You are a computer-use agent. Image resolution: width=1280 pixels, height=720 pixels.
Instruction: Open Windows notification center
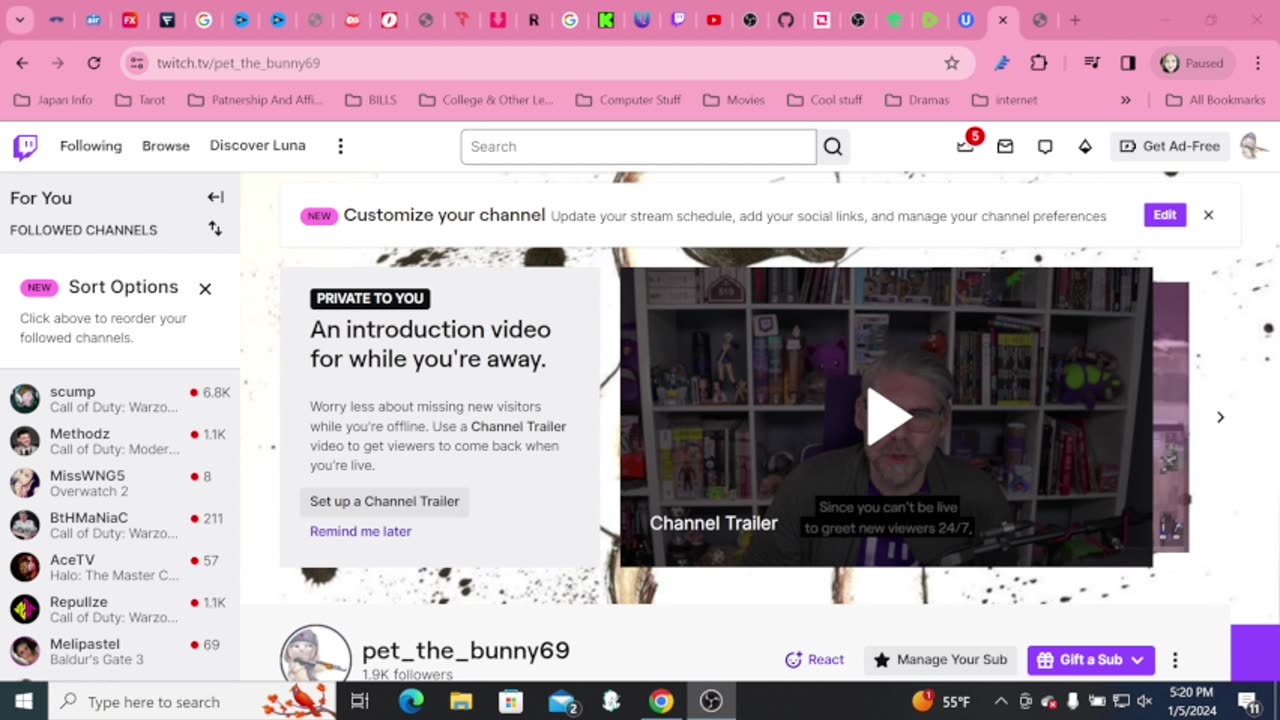pos(1248,702)
